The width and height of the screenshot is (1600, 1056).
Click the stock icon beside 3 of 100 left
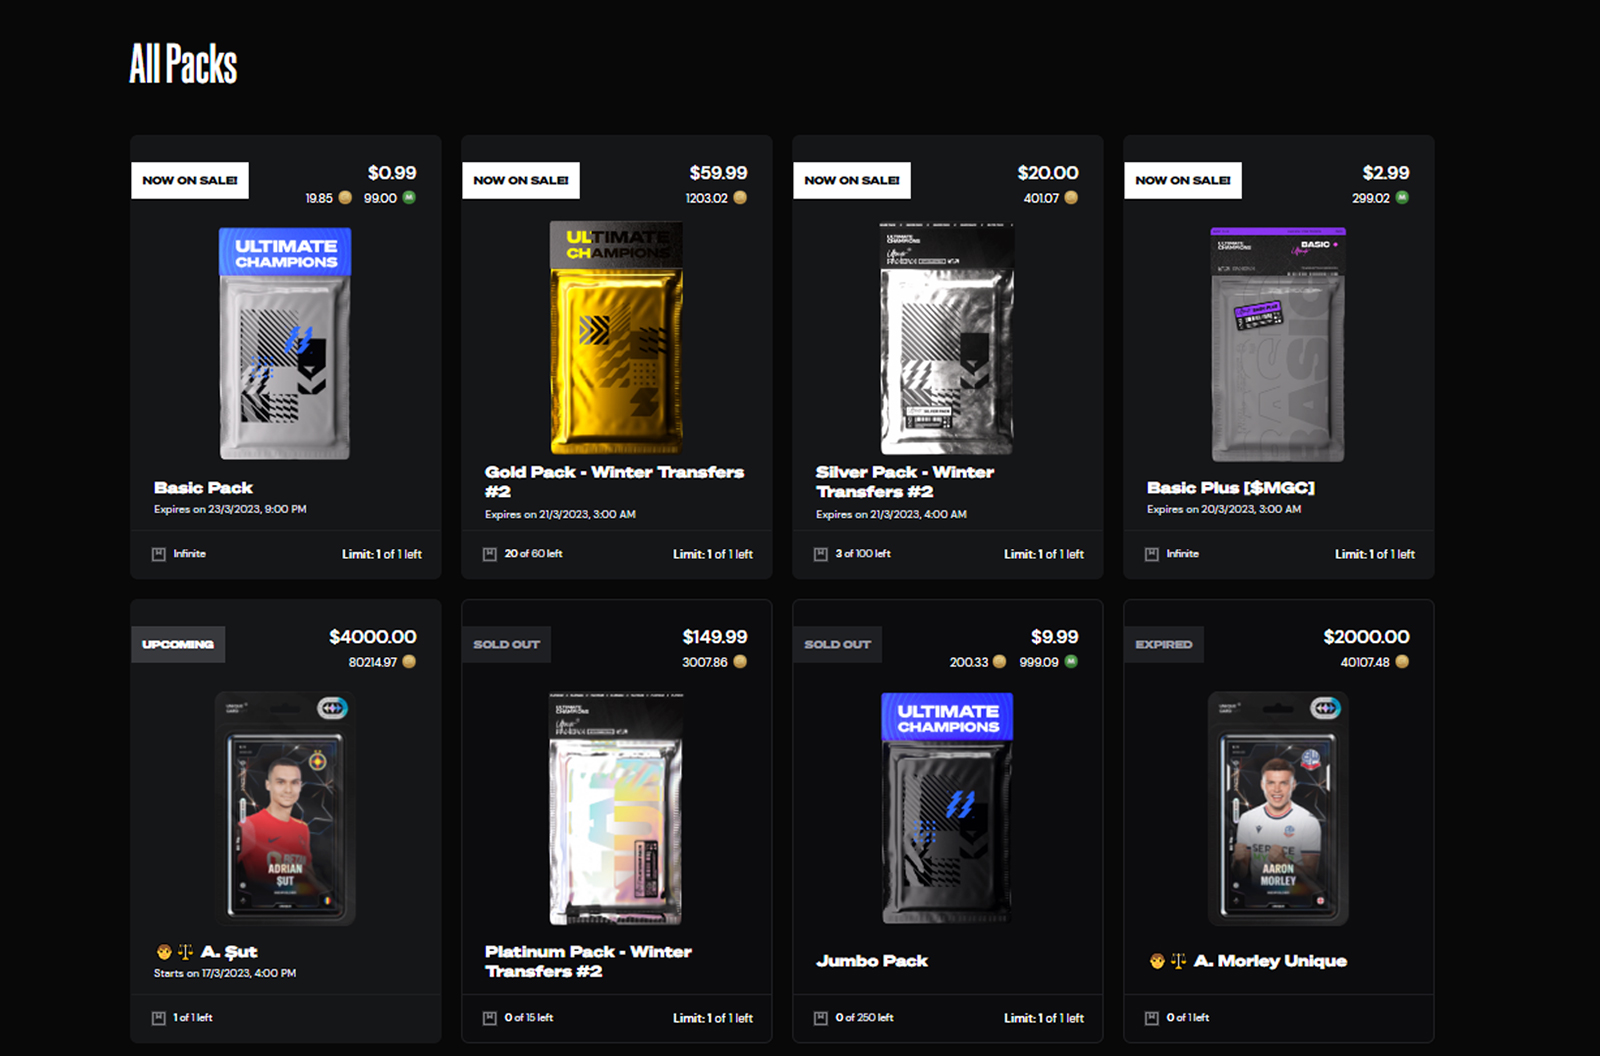click(821, 554)
